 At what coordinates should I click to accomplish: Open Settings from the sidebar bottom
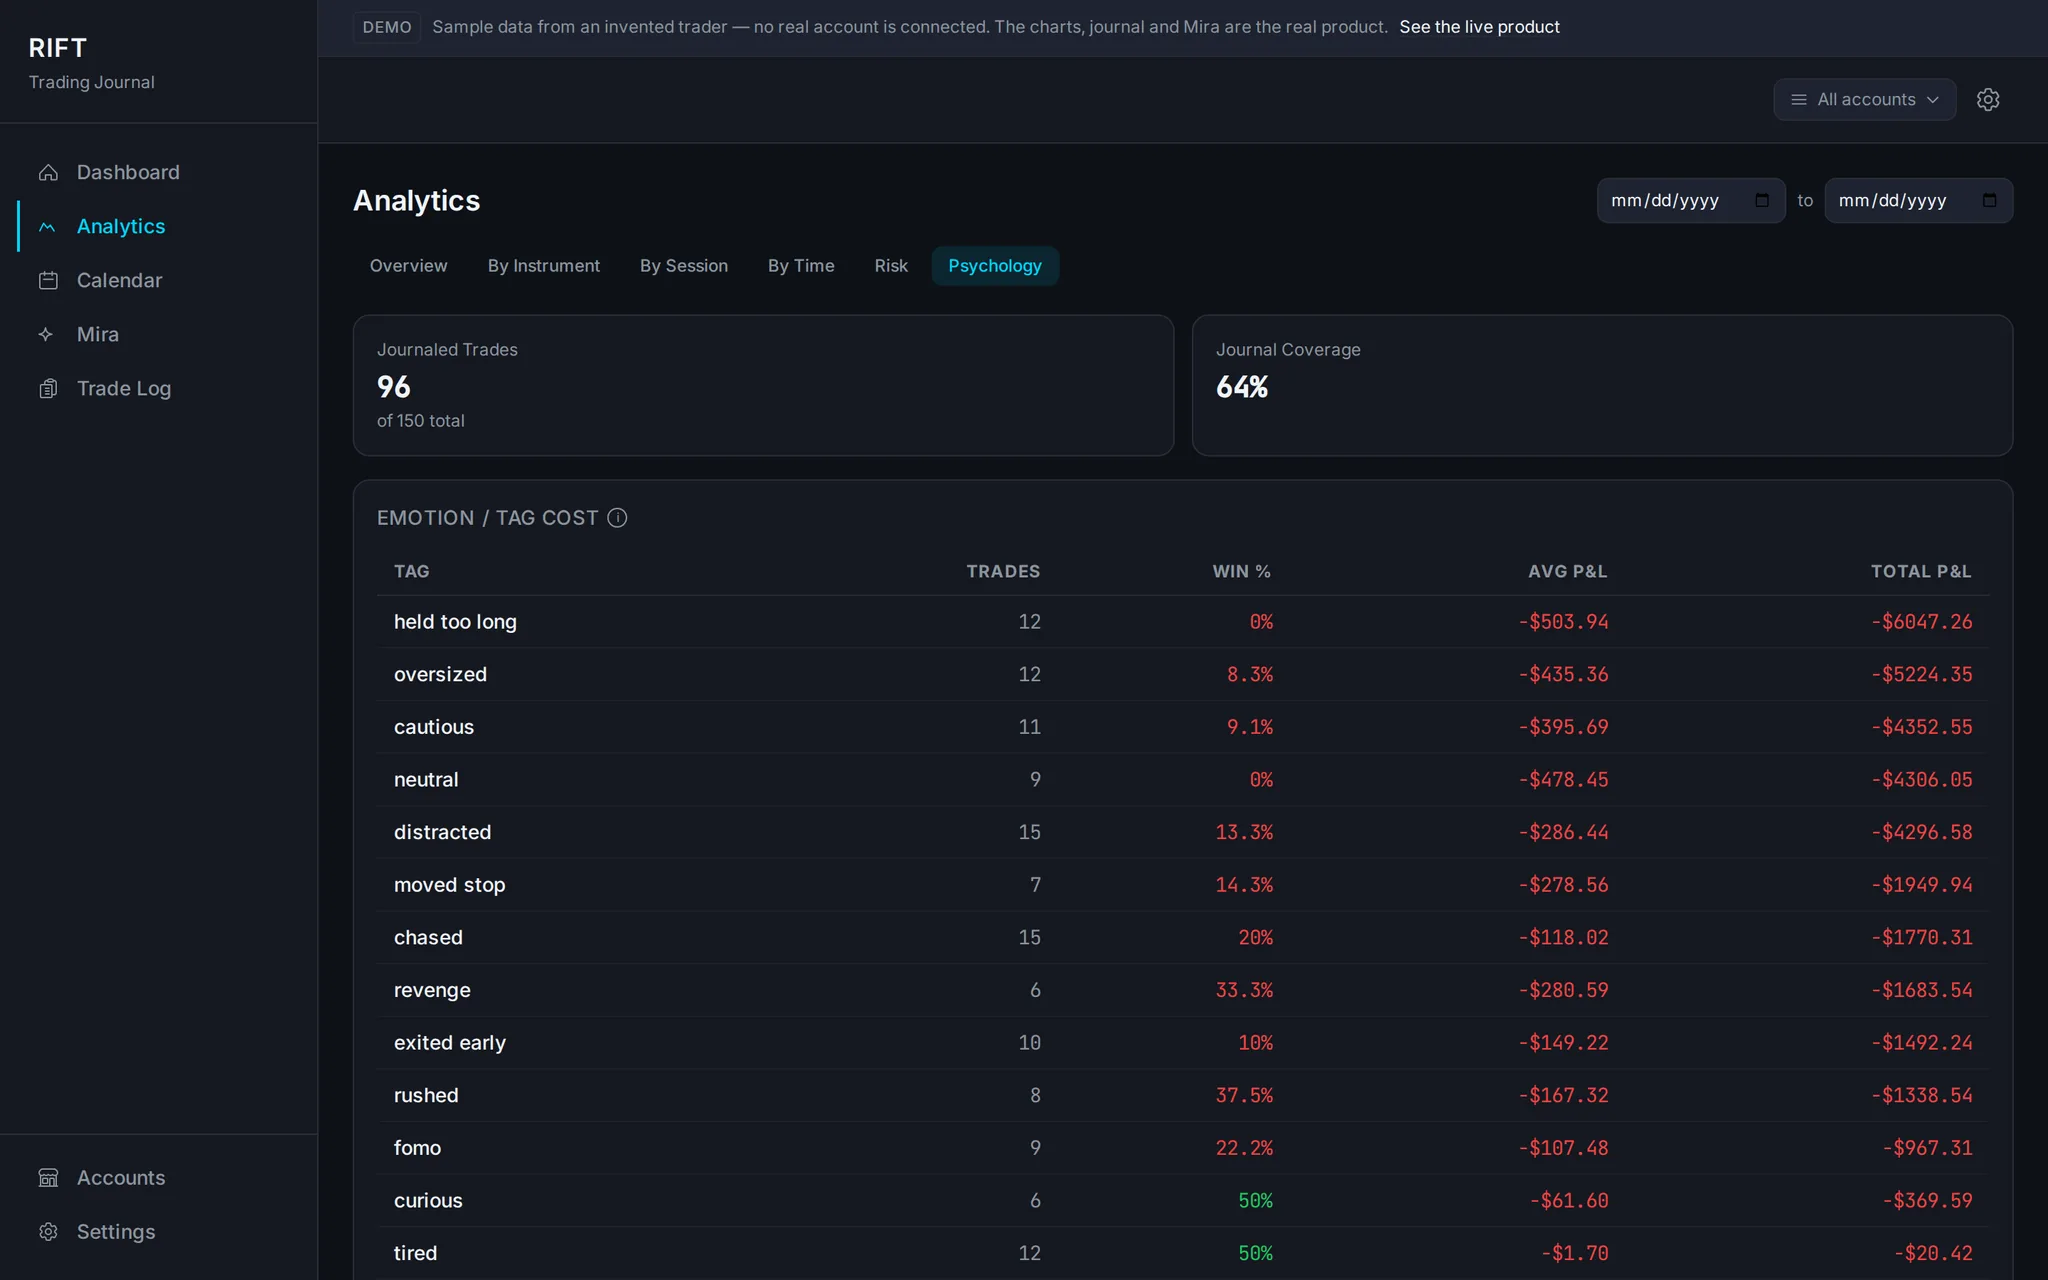pos(159,1232)
